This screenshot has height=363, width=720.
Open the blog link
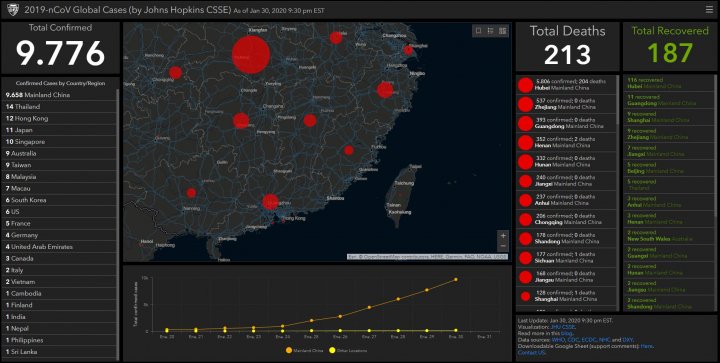click(x=566, y=333)
